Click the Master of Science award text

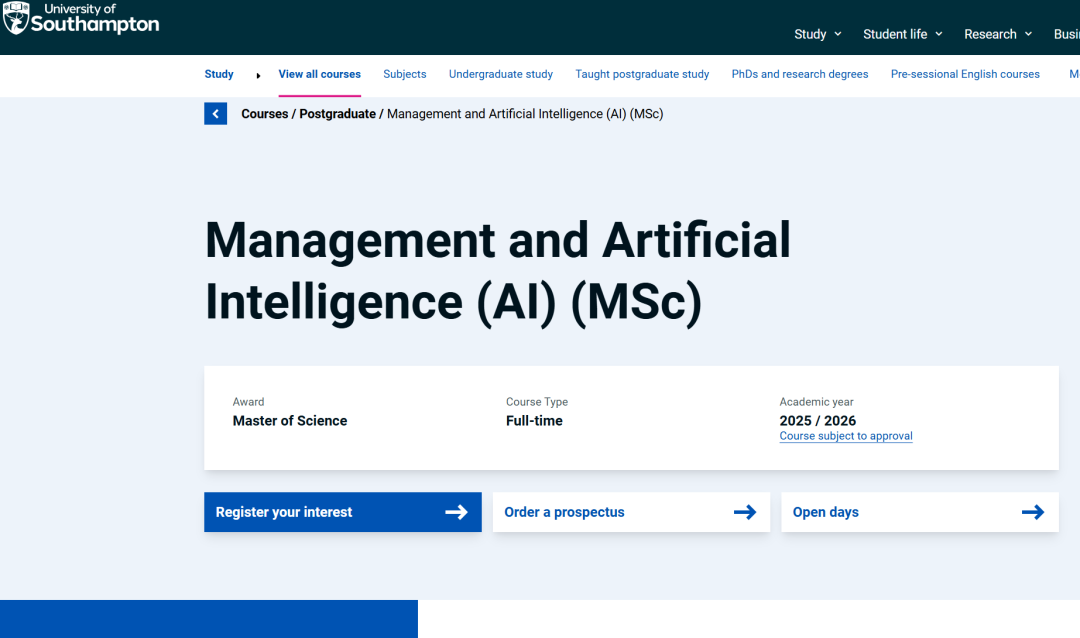point(290,421)
